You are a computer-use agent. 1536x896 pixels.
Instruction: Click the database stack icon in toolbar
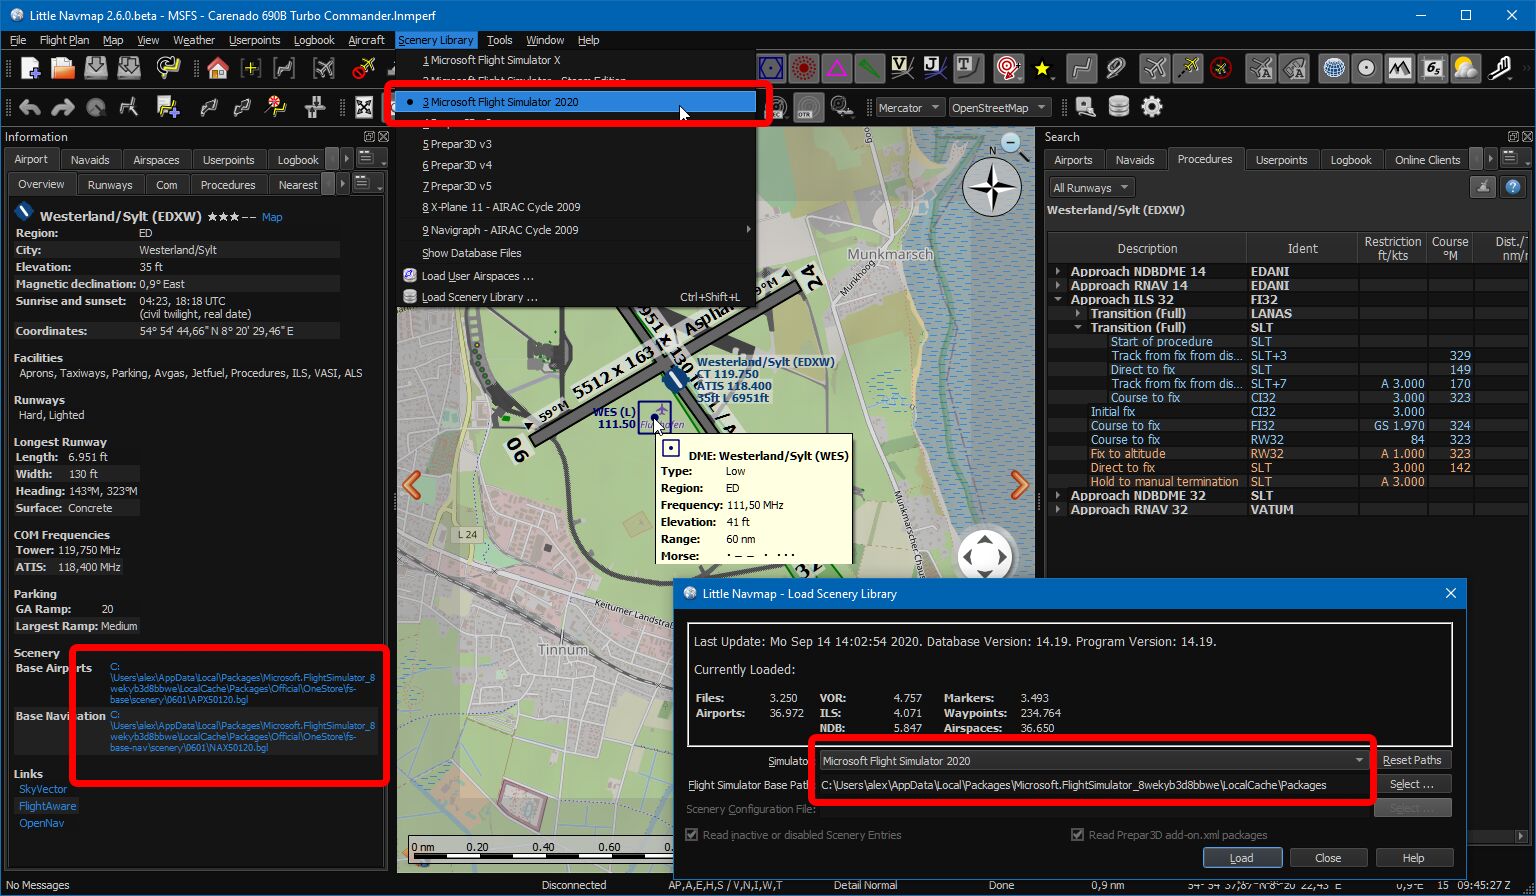pos(1119,107)
